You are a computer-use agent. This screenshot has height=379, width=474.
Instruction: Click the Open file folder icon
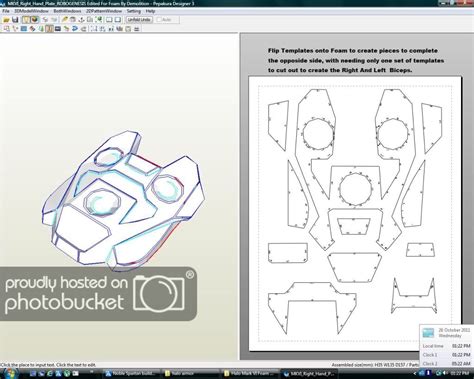pos(6,20)
